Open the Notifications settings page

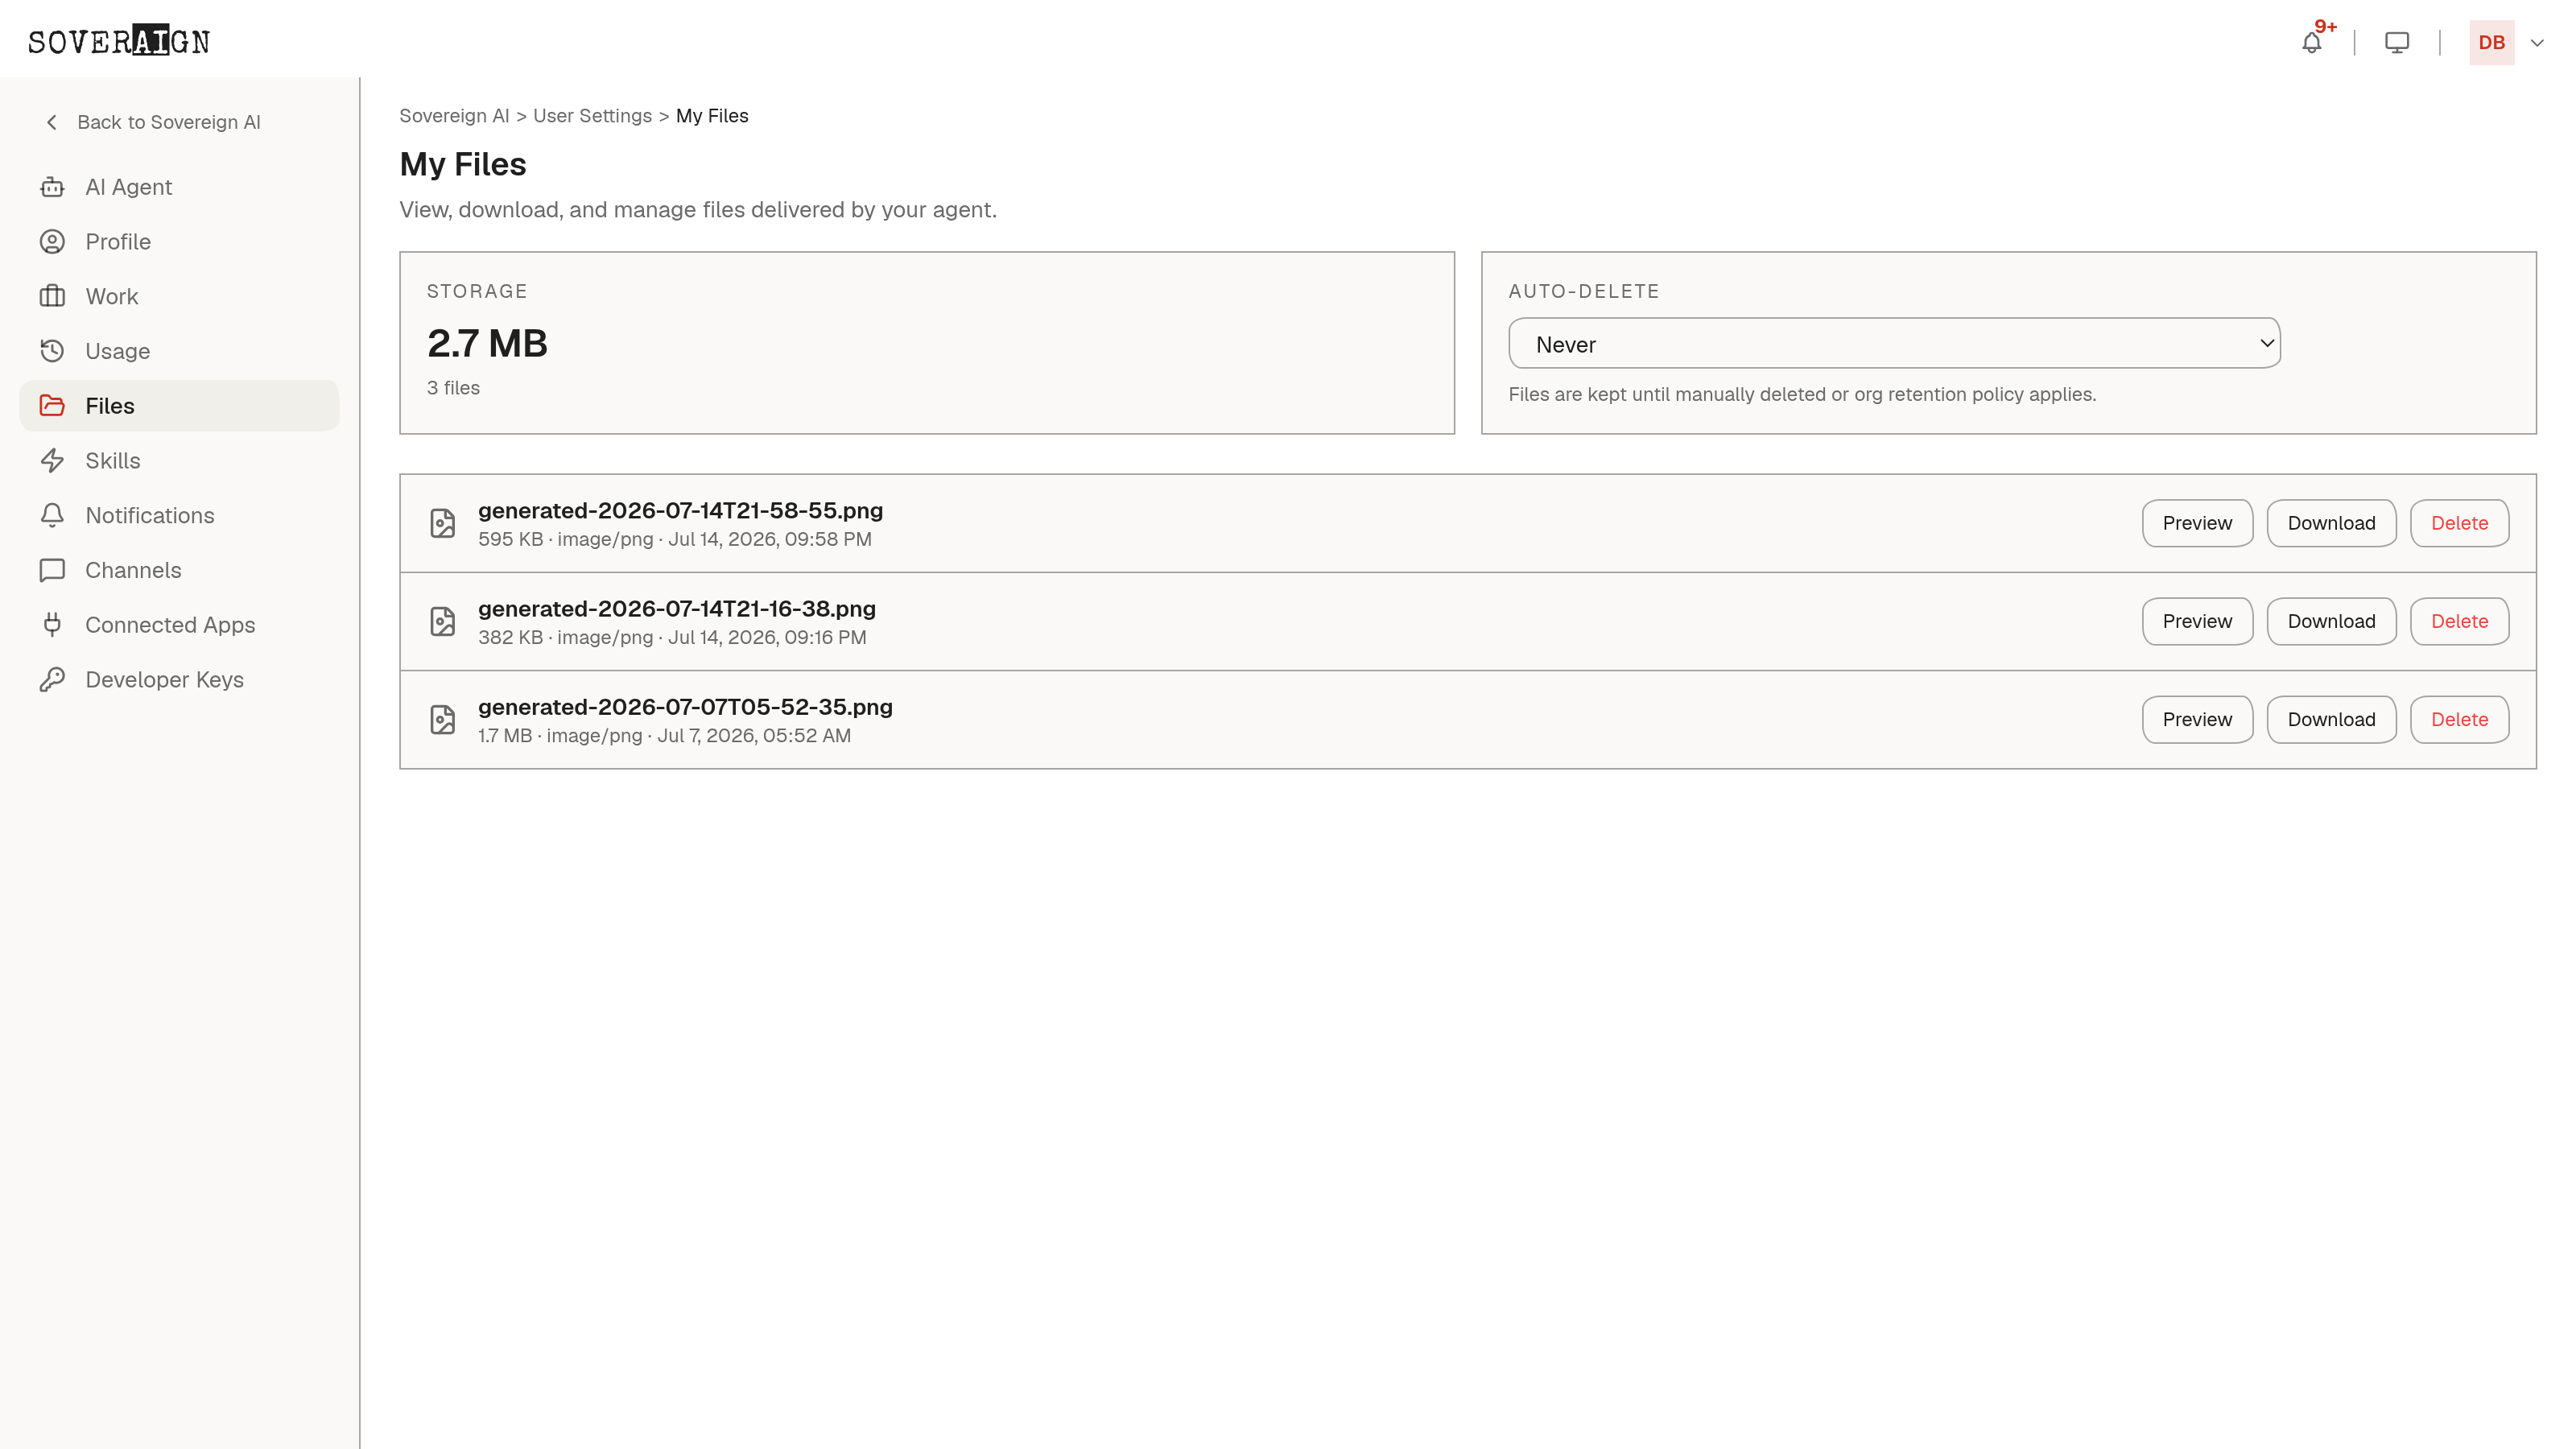(x=179, y=515)
